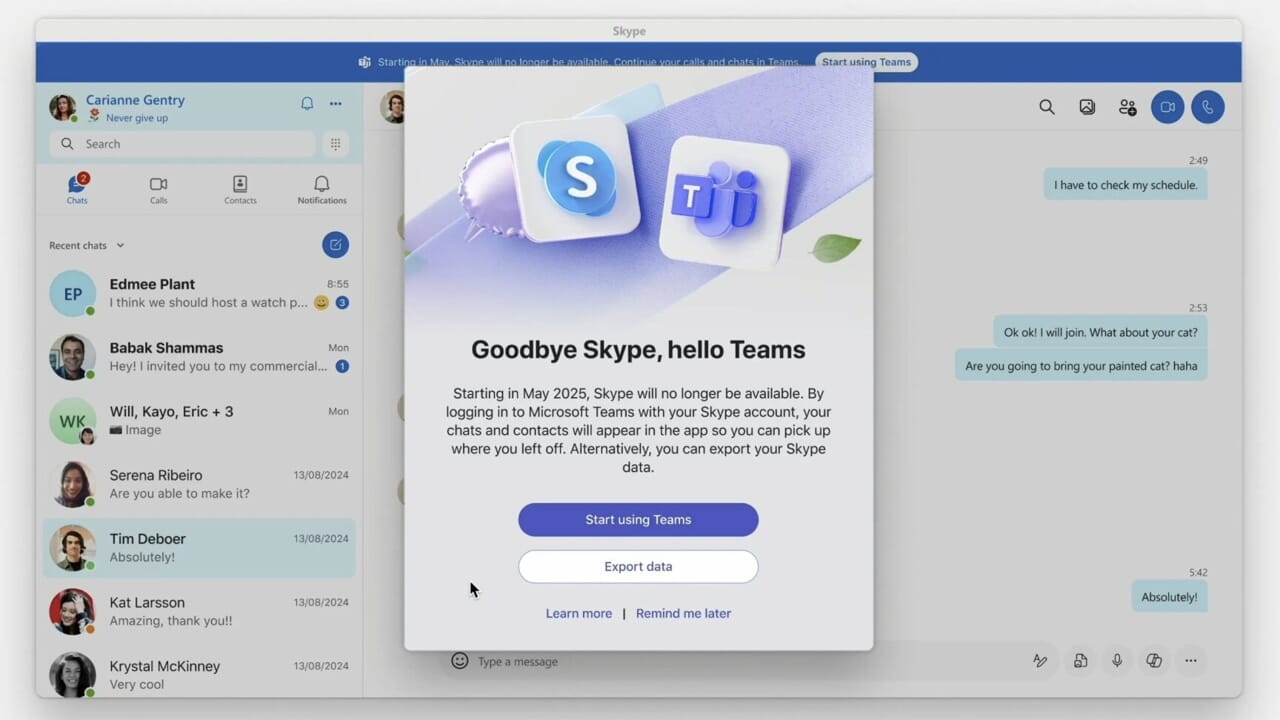Open the emoji picker in message box
The width and height of the screenshot is (1280, 720).
pos(460,661)
